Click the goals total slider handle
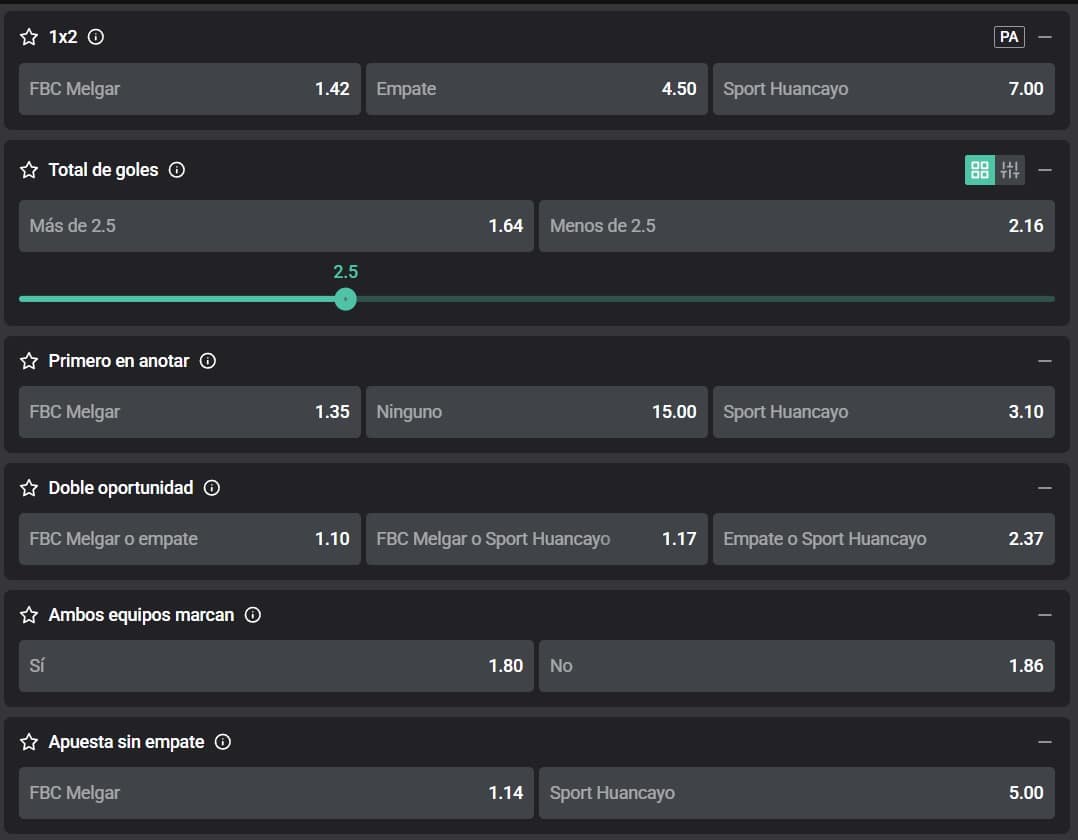The height and width of the screenshot is (840, 1078). (345, 299)
